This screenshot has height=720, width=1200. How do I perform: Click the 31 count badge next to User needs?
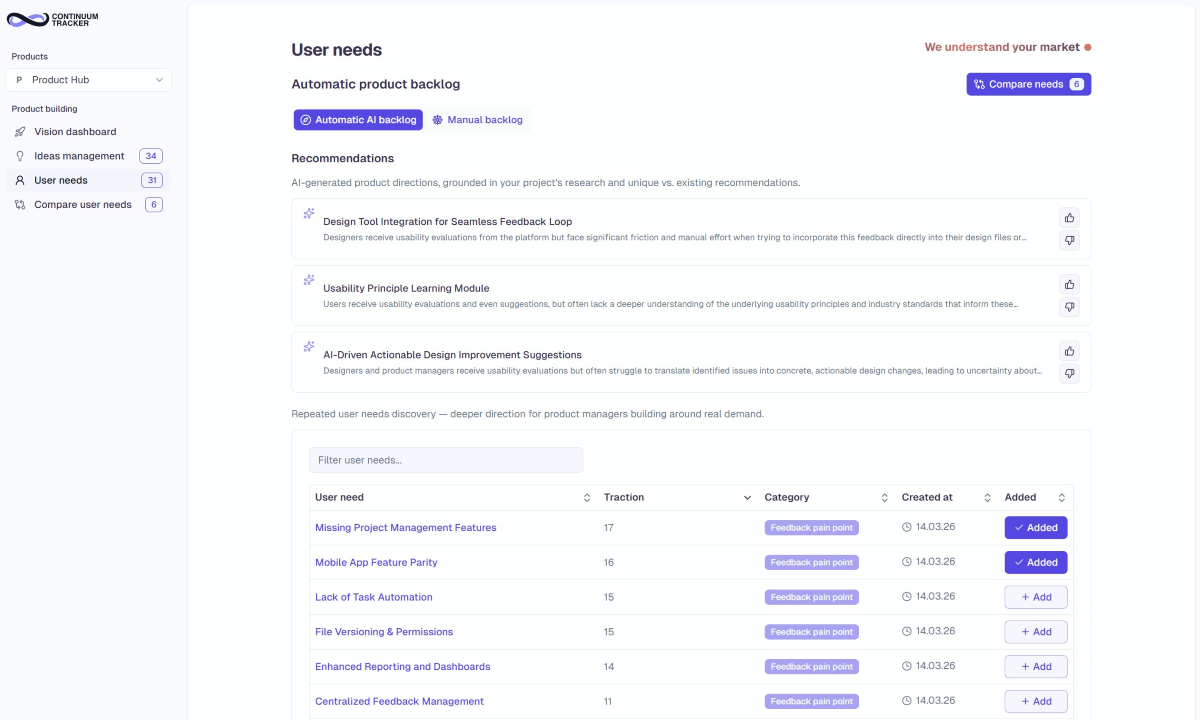click(x=151, y=180)
